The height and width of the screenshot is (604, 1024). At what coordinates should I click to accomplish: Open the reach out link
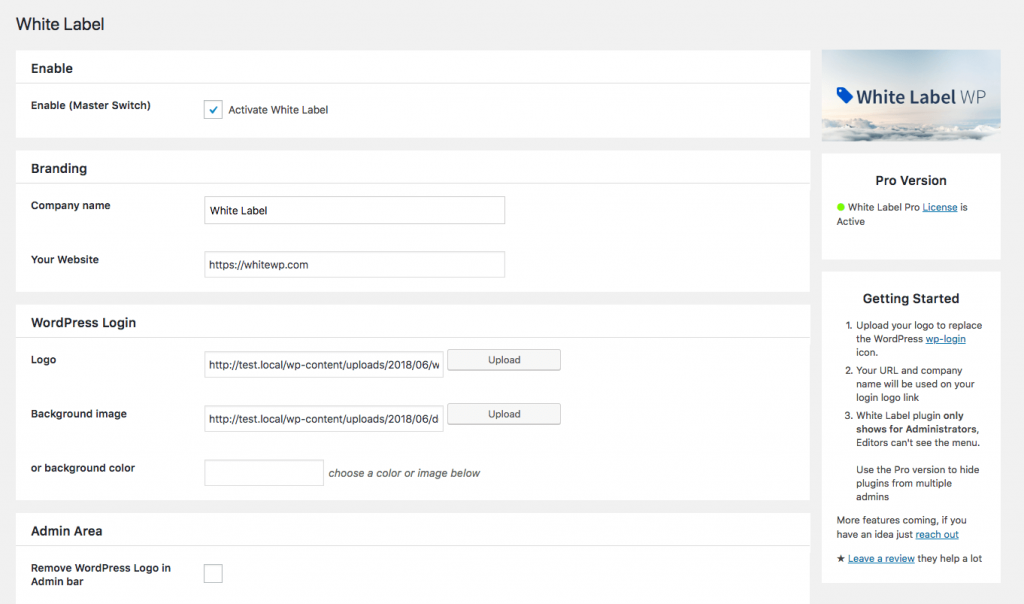coord(936,534)
